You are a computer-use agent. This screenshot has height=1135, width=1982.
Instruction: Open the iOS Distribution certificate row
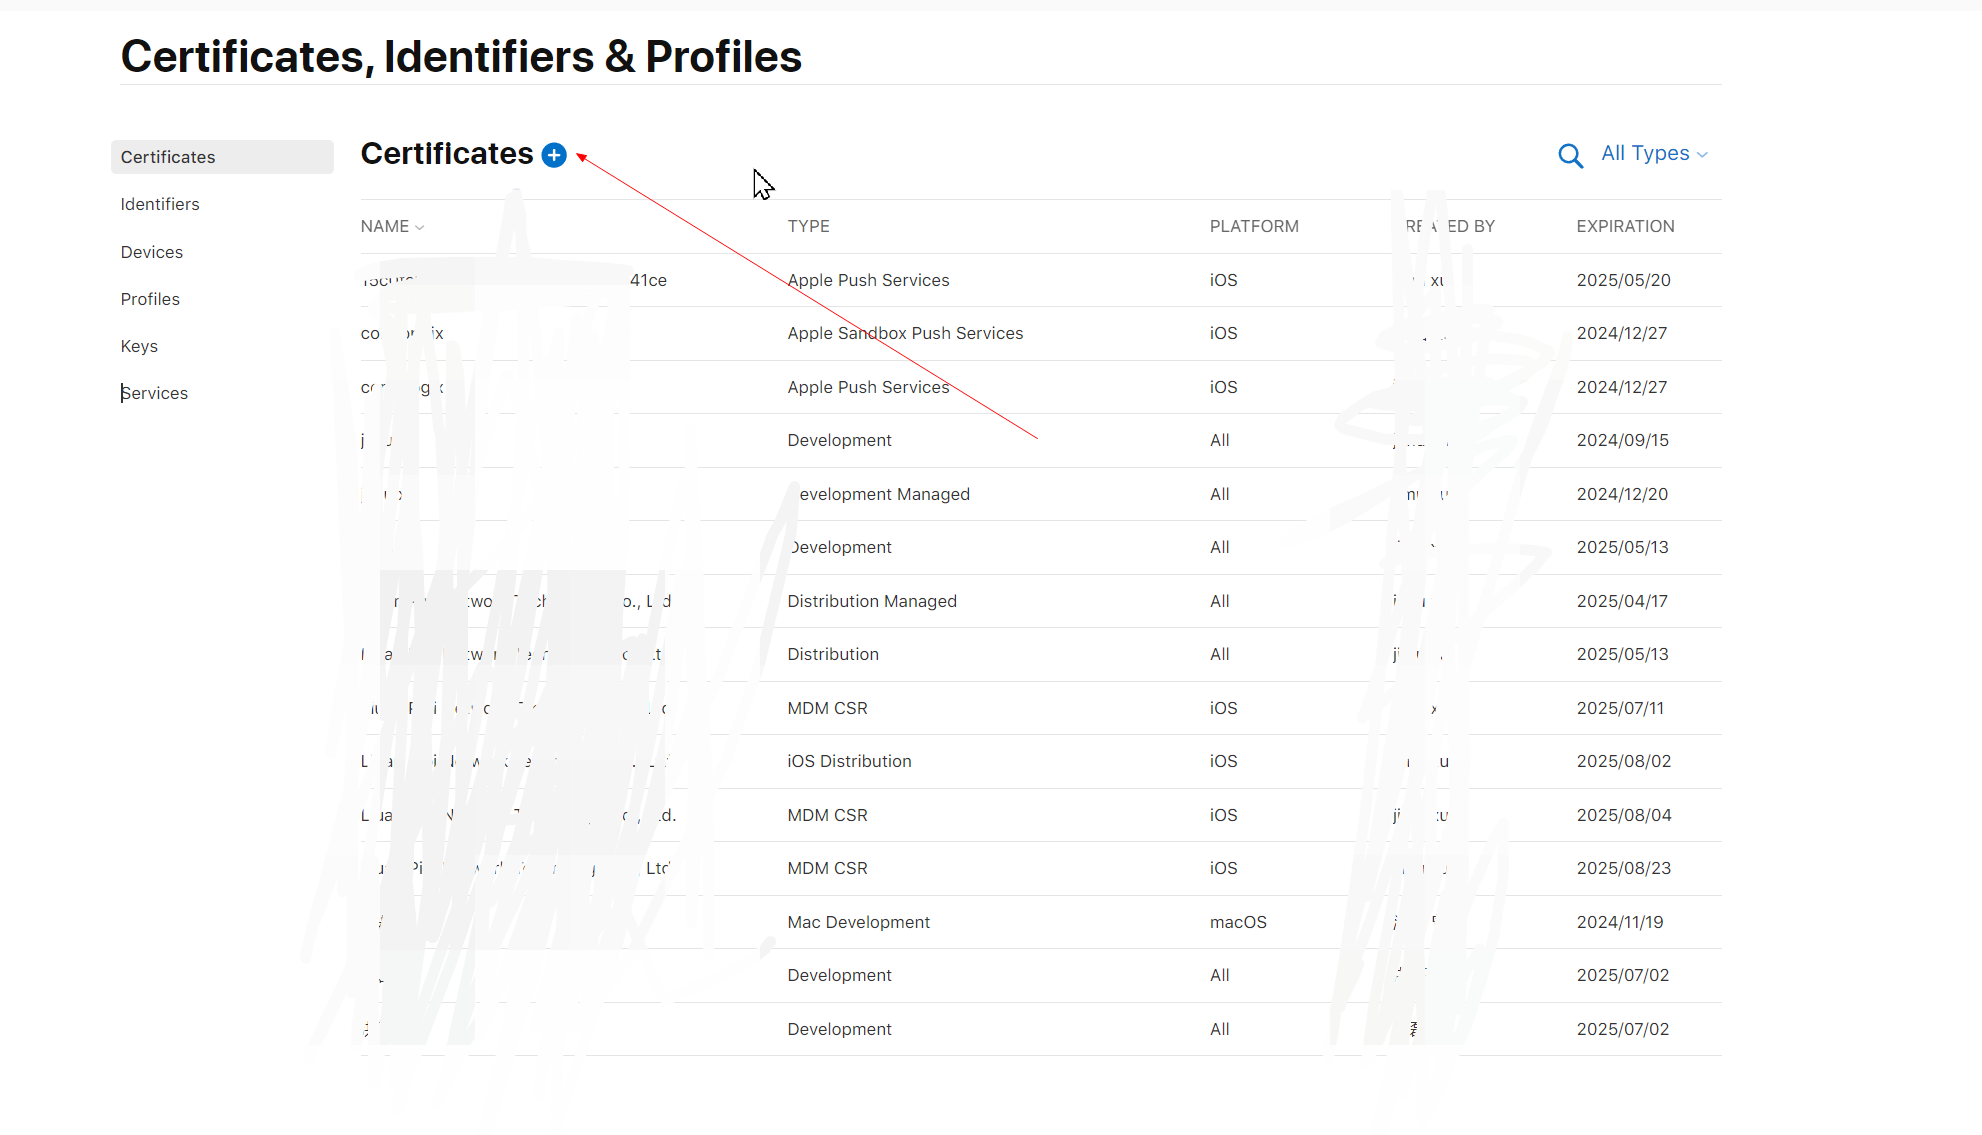point(849,761)
